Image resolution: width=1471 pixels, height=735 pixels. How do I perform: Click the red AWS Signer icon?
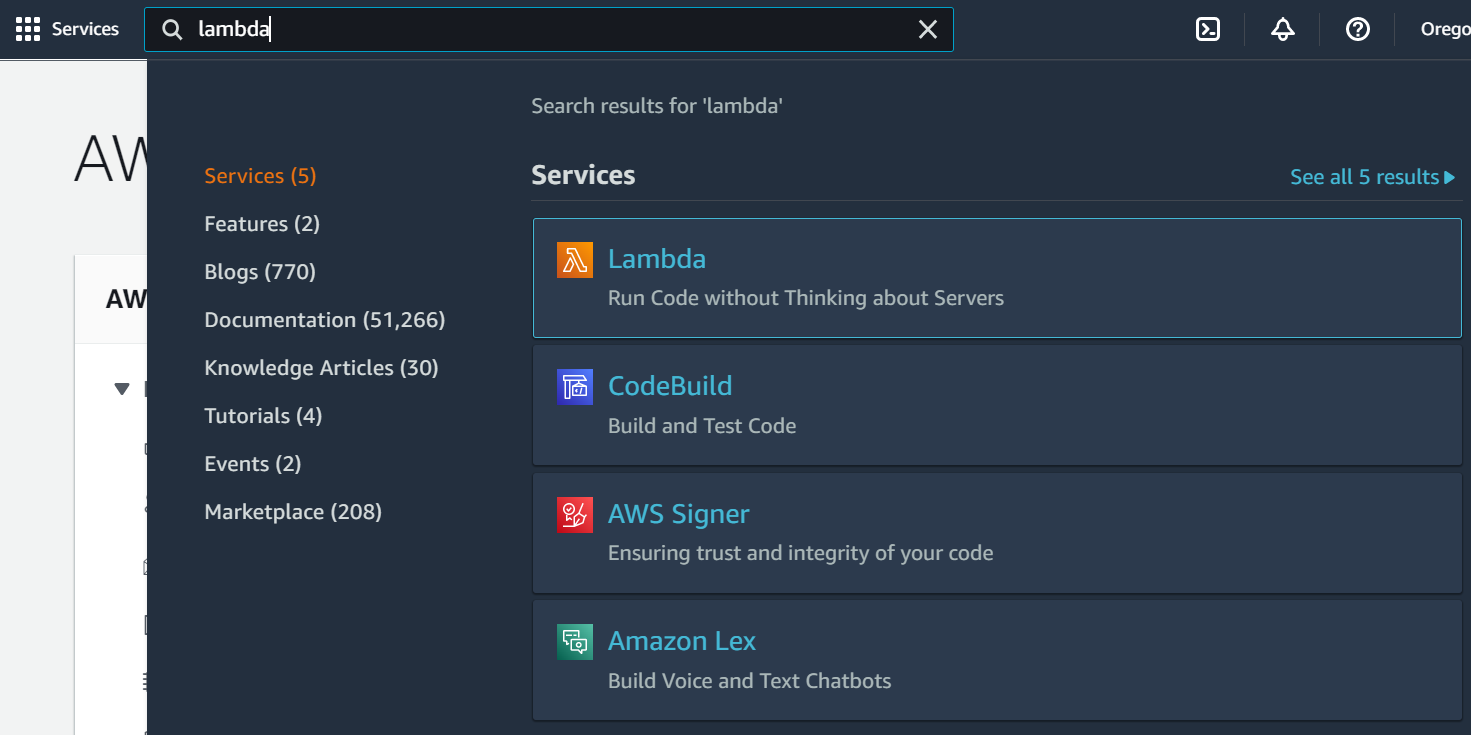(575, 515)
